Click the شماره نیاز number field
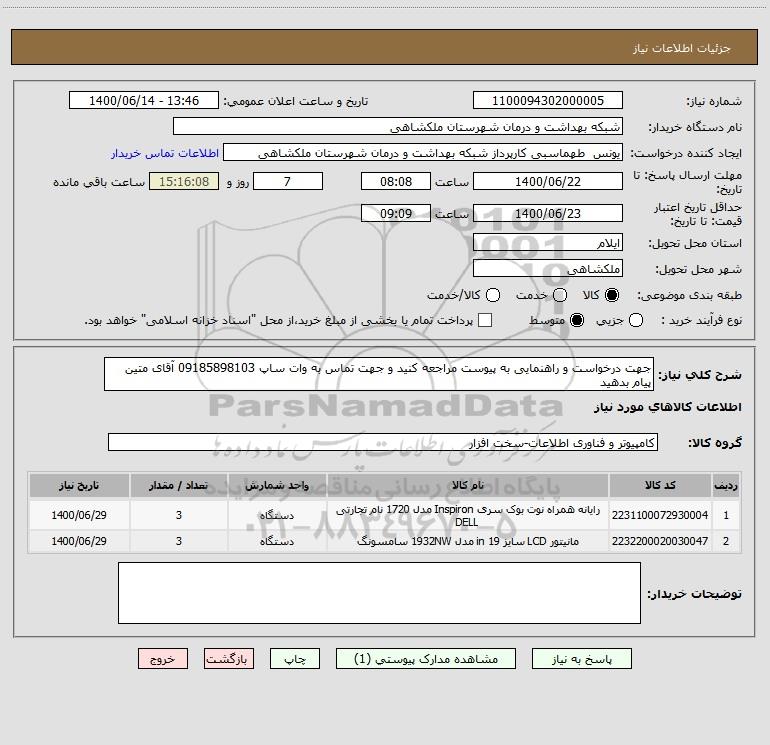The image size is (770, 745). pyautogui.click(x=548, y=100)
